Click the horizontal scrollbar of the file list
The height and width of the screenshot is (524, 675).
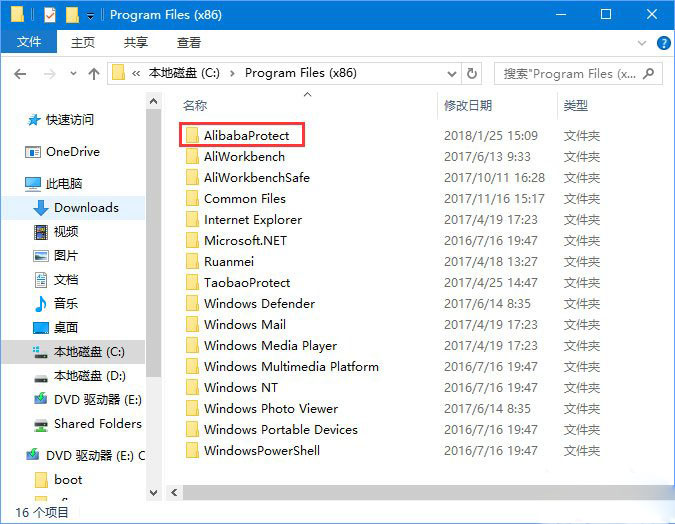click(400, 493)
